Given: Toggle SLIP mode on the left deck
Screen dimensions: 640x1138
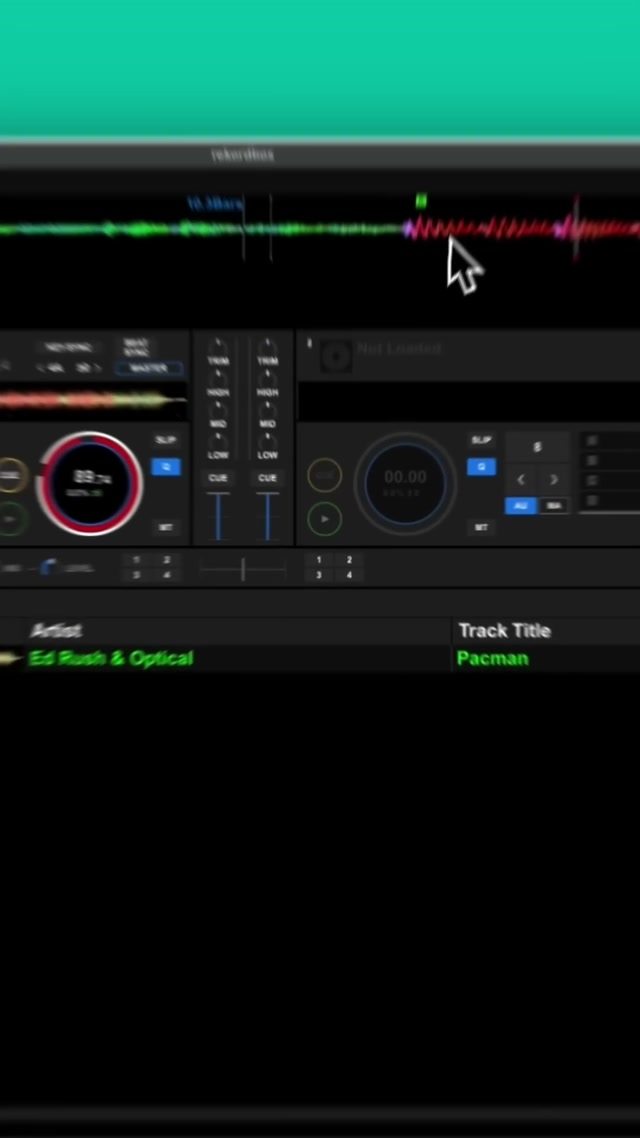Looking at the screenshot, I should (166, 440).
